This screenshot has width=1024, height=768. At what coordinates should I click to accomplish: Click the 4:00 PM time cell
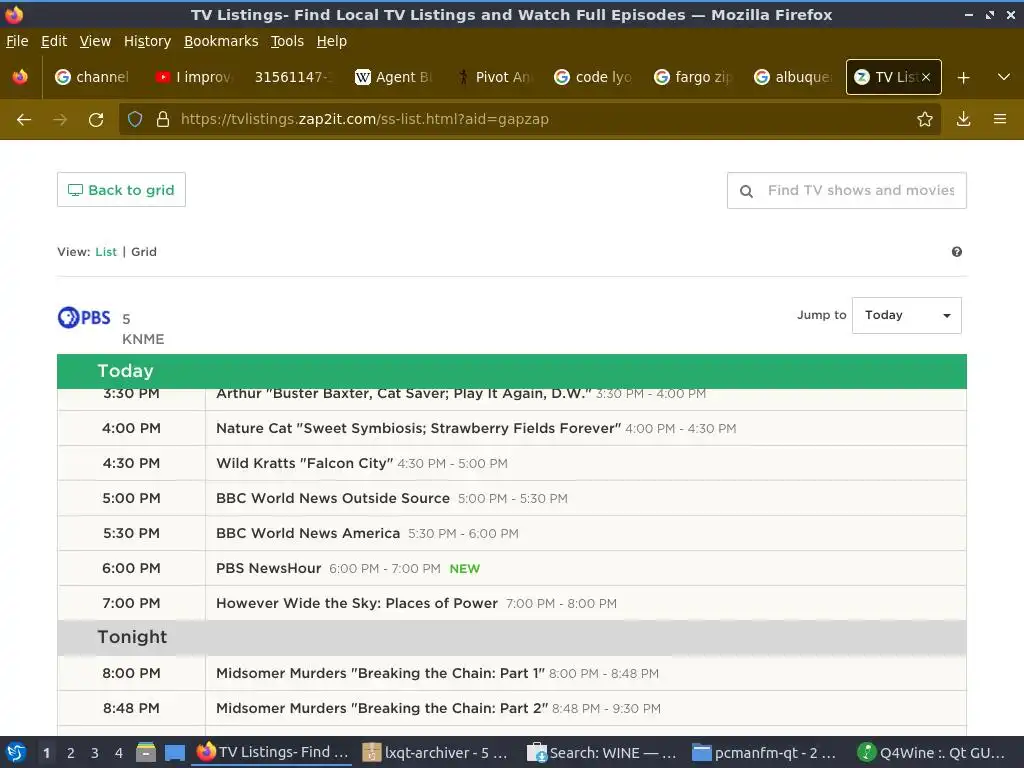pos(131,428)
